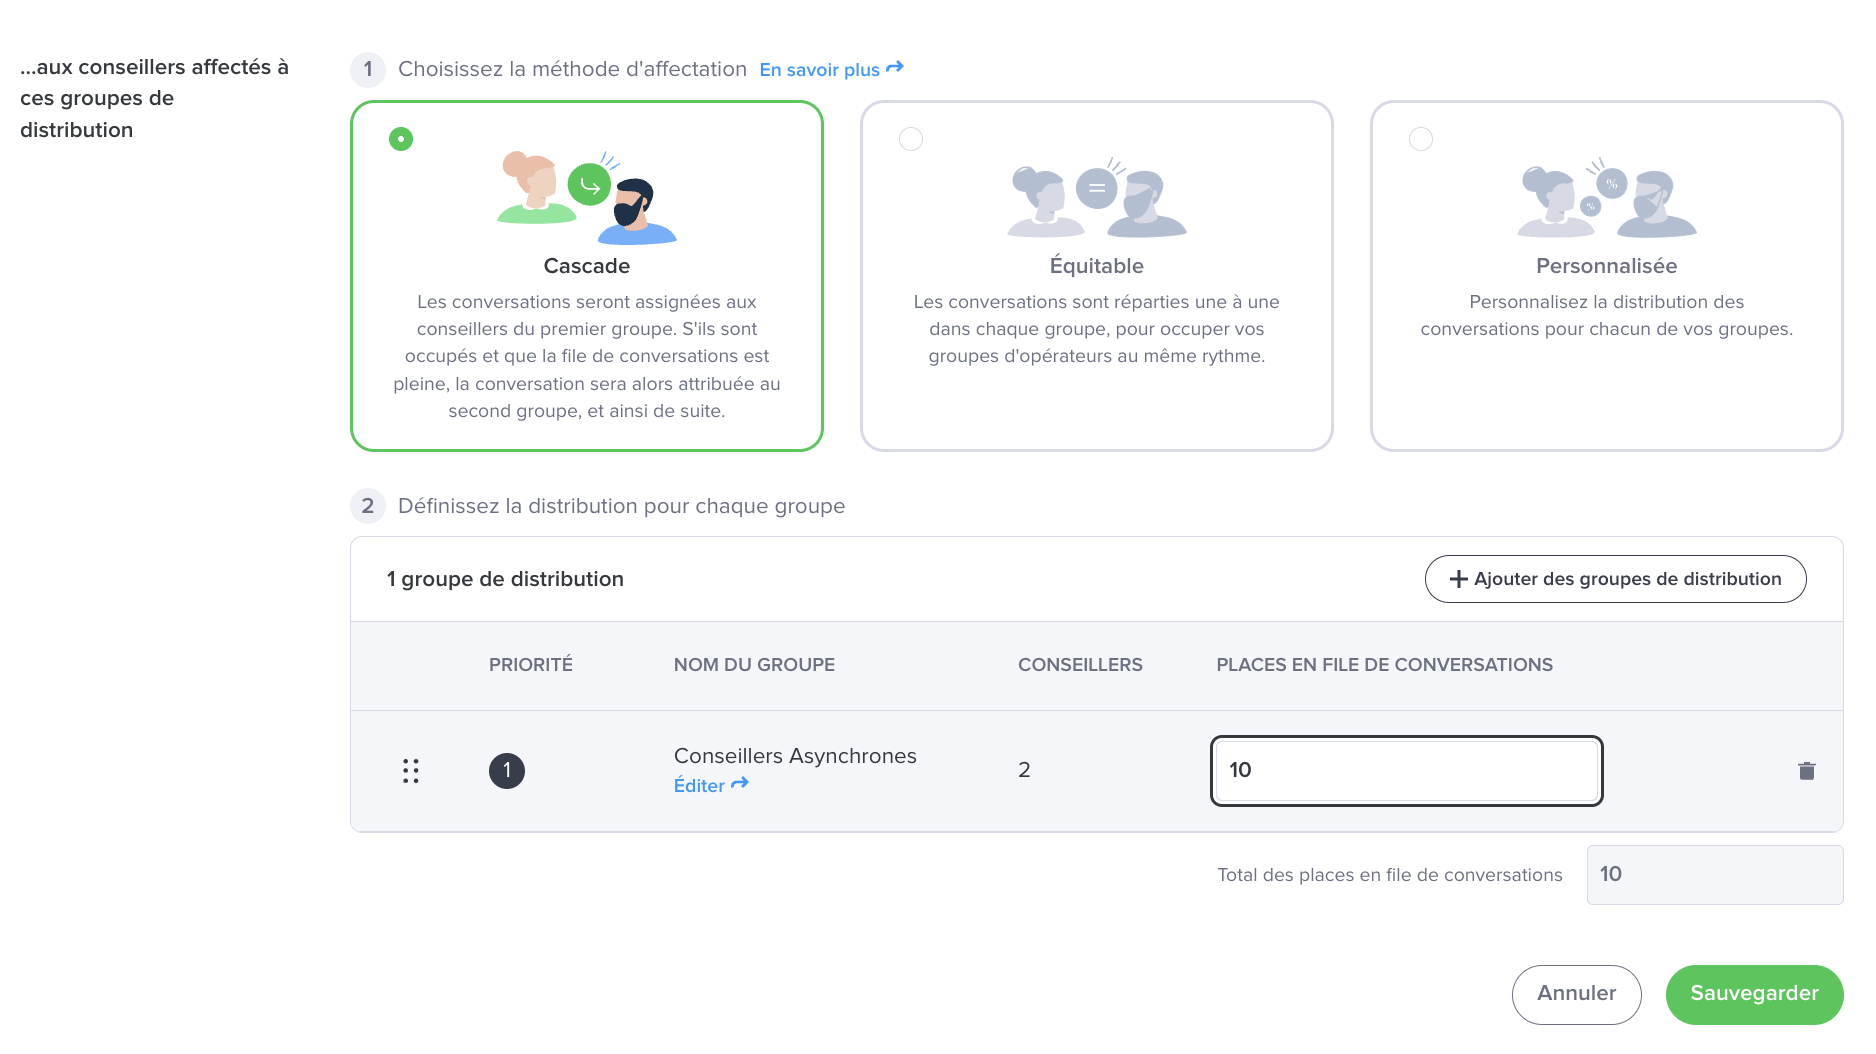Select the Équitable radio button
The height and width of the screenshot is (1054, 1876).
pyautogui.click(x=911, y=139)
